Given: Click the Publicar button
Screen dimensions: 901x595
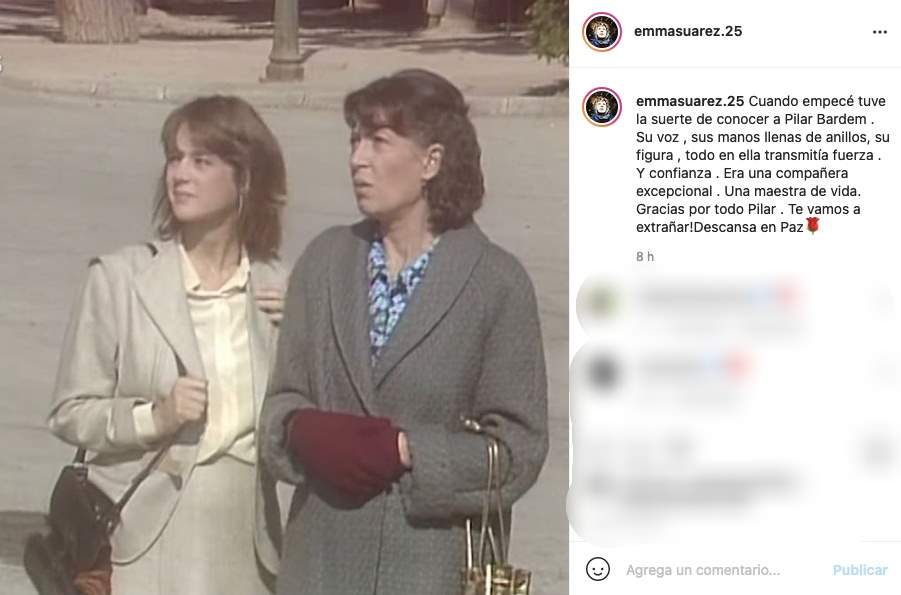Looking at the screenshot, I should click(x=860, y=570).
